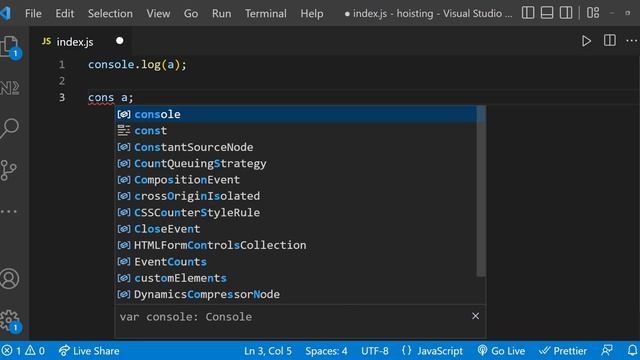
Task: Select the customElements suggestion
Action: [296, 278]
